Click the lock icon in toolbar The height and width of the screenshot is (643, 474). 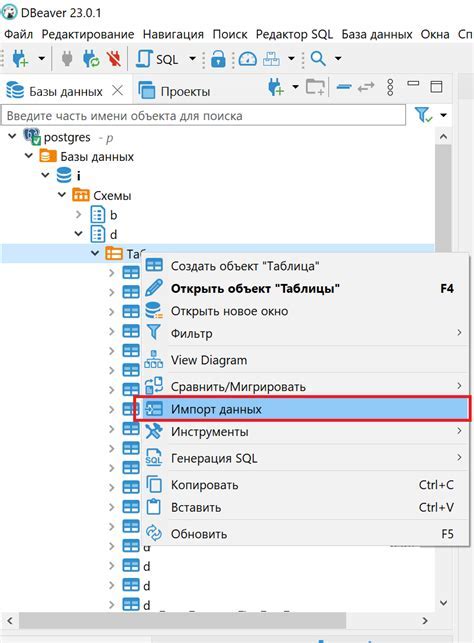[x=218, y=59]
